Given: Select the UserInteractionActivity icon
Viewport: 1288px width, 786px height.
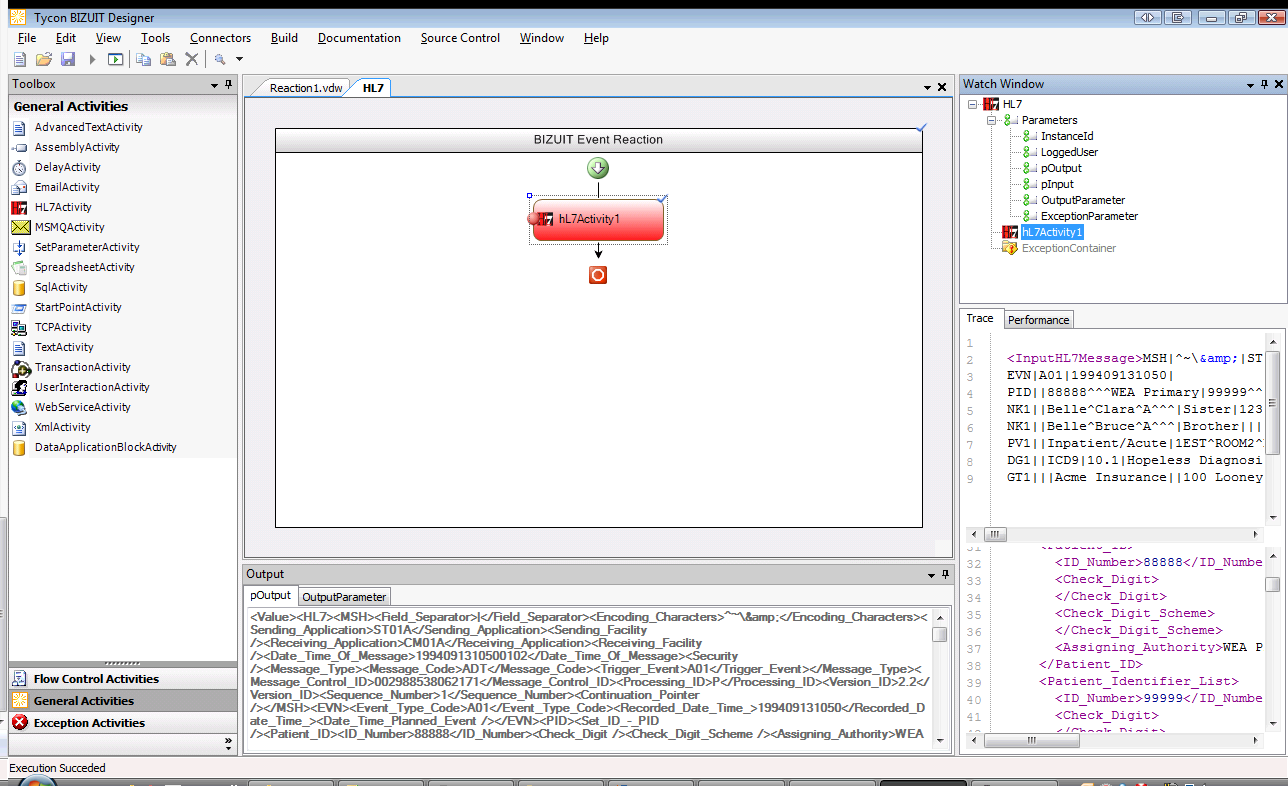Looking at the screenshot, I should 19,387.
